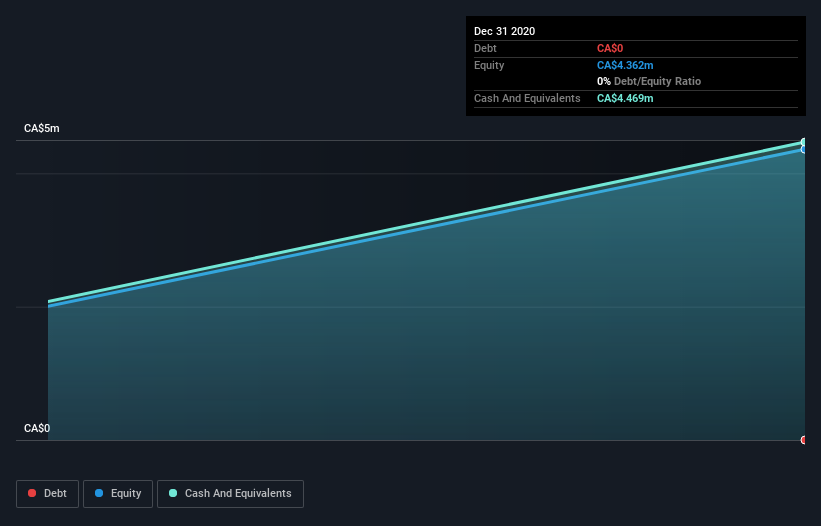
Task: Click the 'Equity' label in tooltip
Action: coord(489,65)
